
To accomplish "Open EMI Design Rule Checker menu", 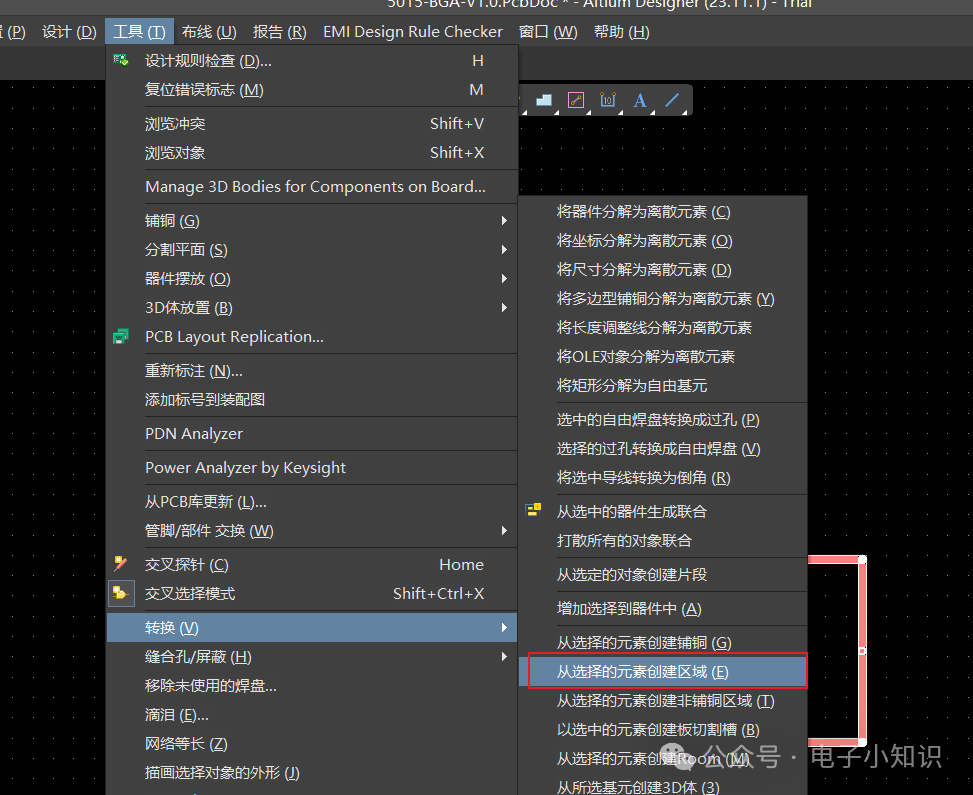I will 413,32.
